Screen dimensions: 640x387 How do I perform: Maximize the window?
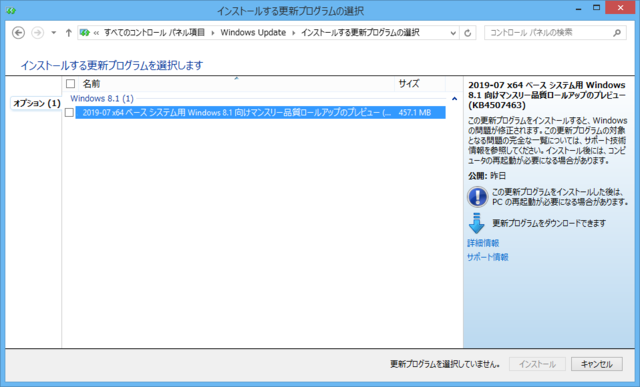(596, 8)
